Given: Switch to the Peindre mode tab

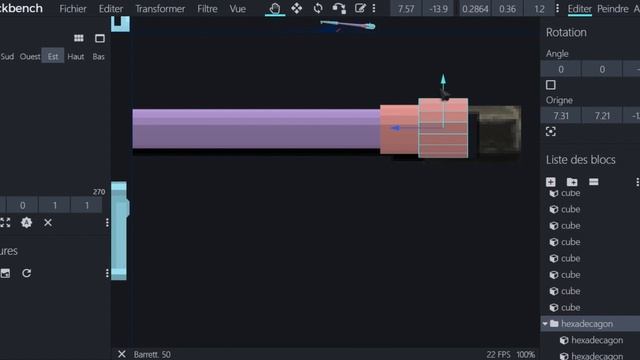Looking at the screenshot, I should pos(613,9).
